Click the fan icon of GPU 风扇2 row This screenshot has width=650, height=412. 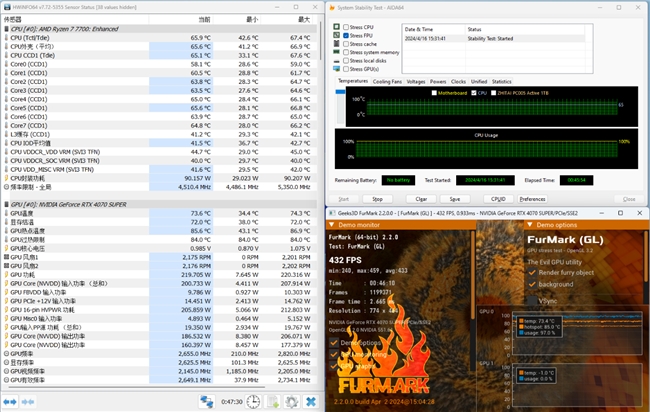click(6, 266)
